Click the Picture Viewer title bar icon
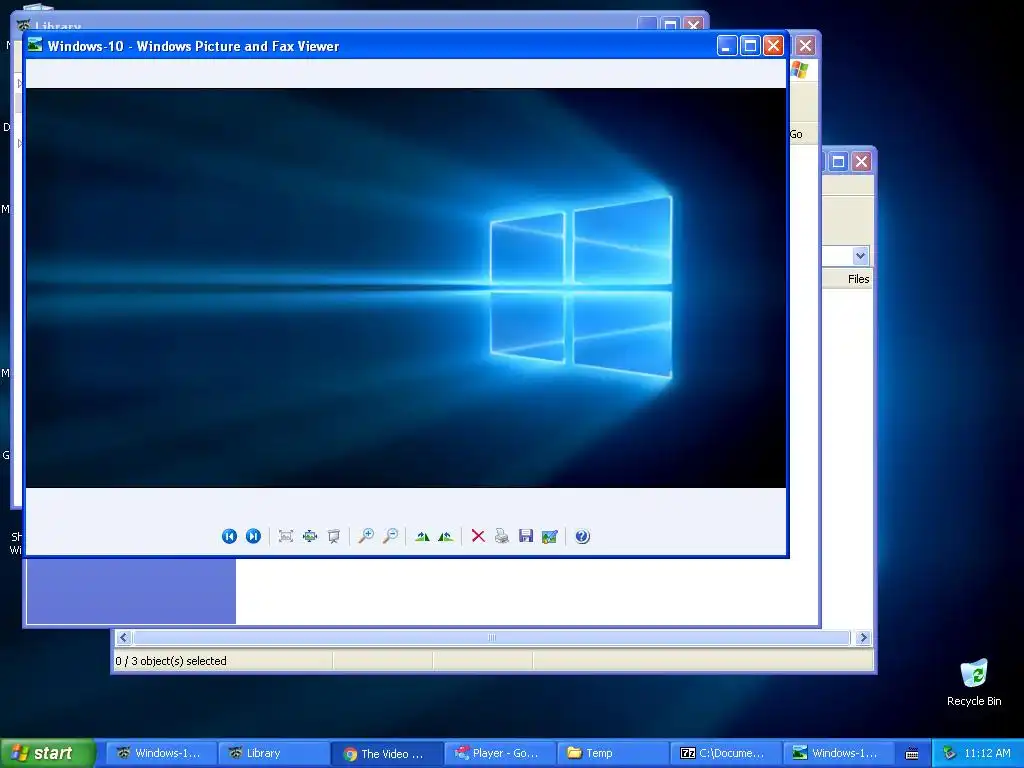The height and width of the screenshot is (768, 1024). pyautogui.click(x=35, y=45)
